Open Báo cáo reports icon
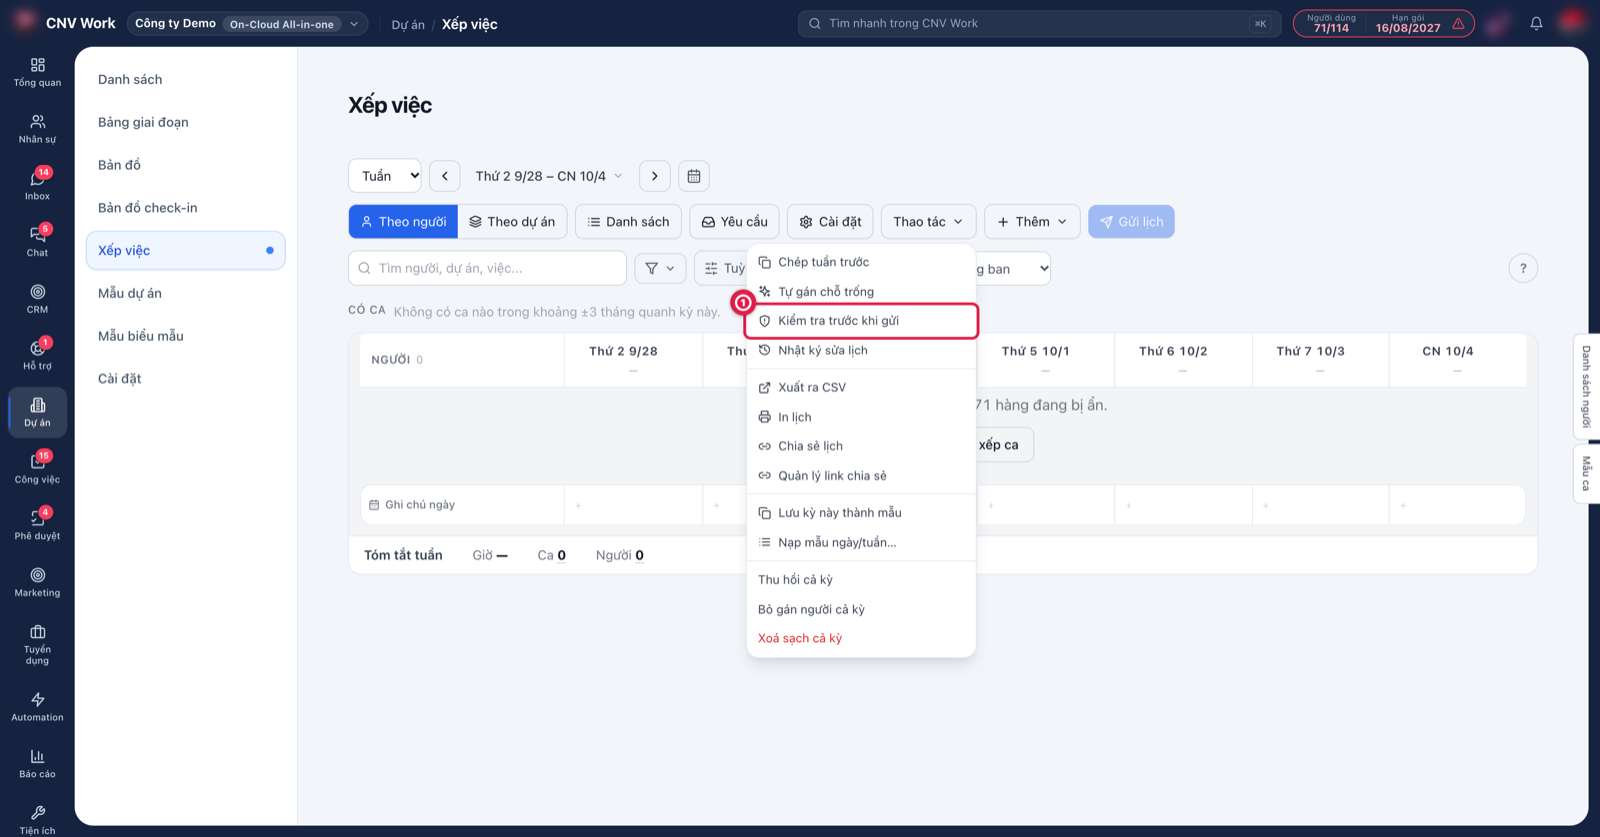The width and height of the screenshot is (1600, 837). pos(37,763)
